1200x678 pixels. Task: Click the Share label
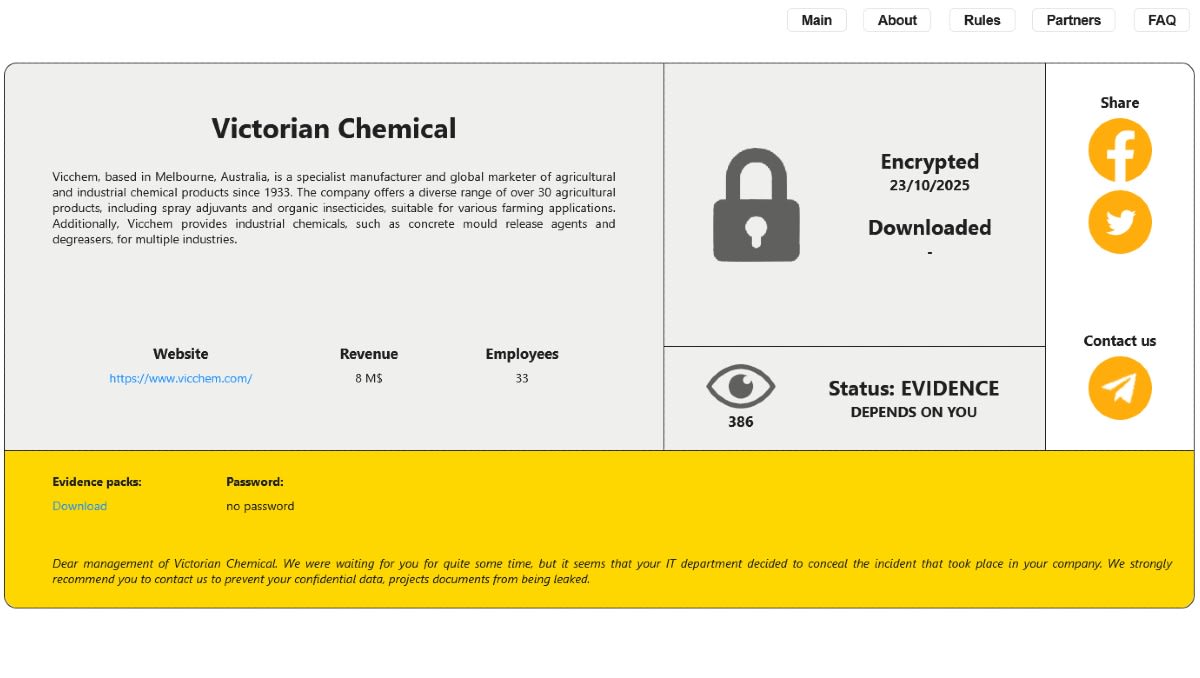click(1120, 103)
